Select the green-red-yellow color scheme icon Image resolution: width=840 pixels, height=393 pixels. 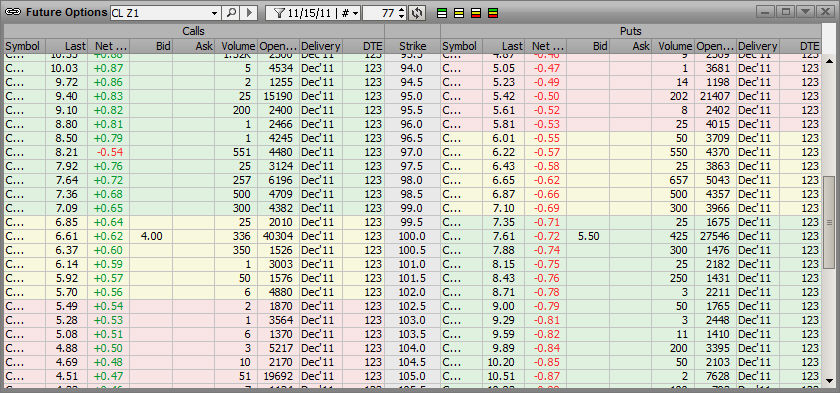pos(493,13)
